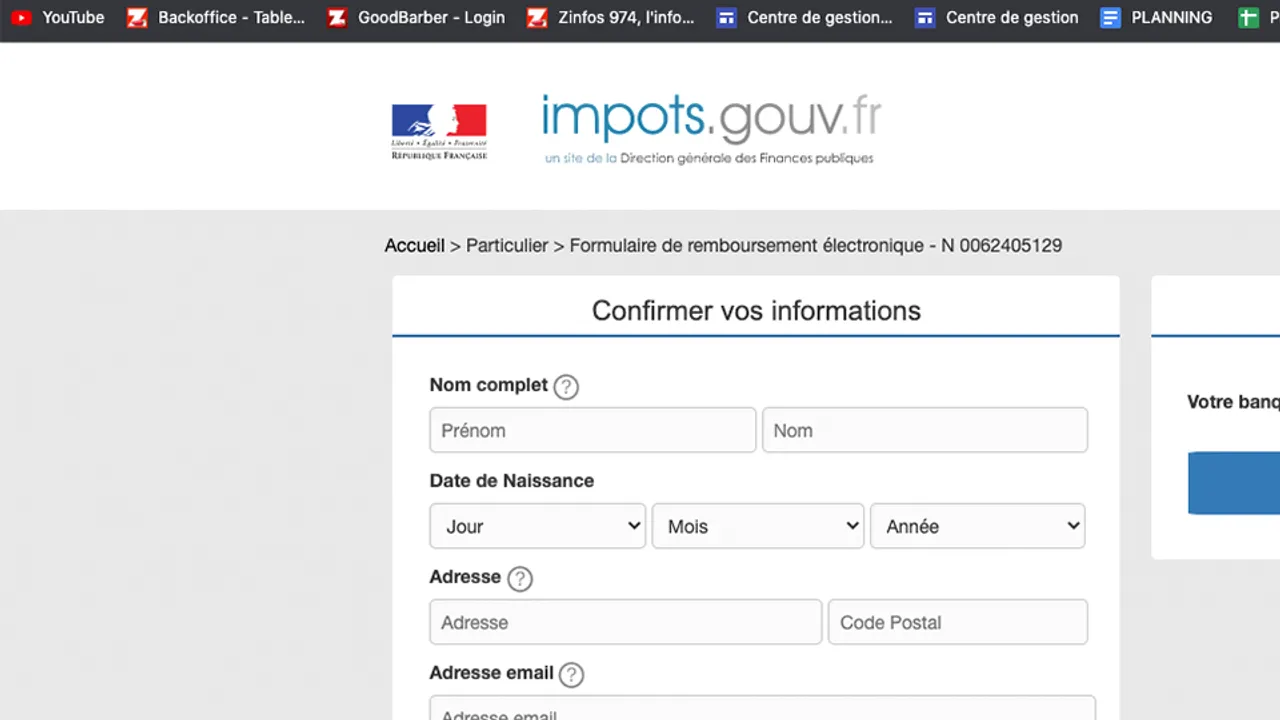Go to the Accueil breadcrumb link

click(x=414, y=245)
